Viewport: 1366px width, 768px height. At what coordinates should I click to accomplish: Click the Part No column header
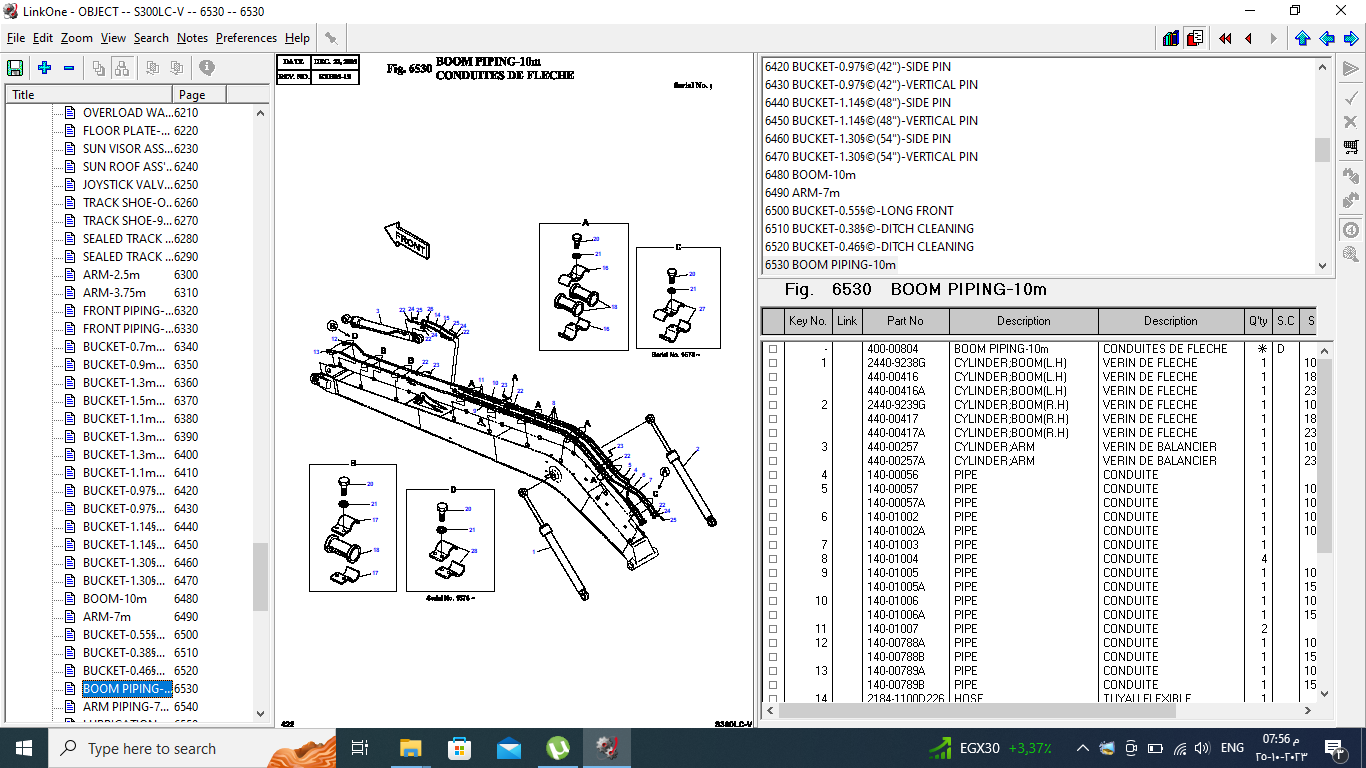click(x=905, y=321)
